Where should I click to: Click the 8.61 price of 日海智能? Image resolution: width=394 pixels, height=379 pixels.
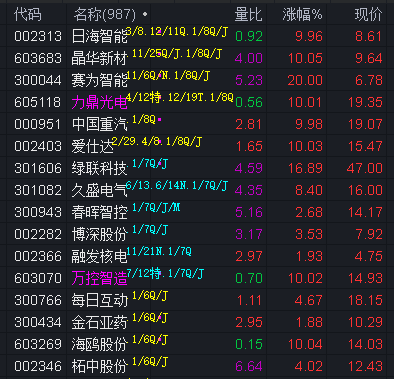point(369,36)
